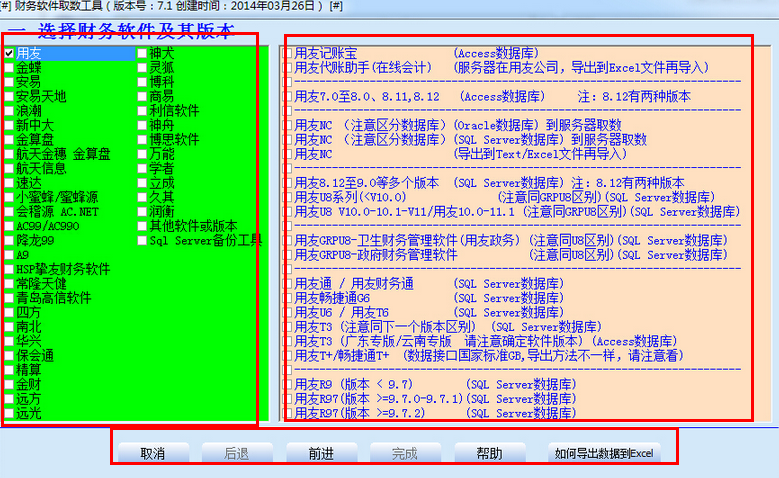This screenshot has width=779, height=478.
Task: Tick 航天金穗 金算盘 option
Action: [9, 154]
